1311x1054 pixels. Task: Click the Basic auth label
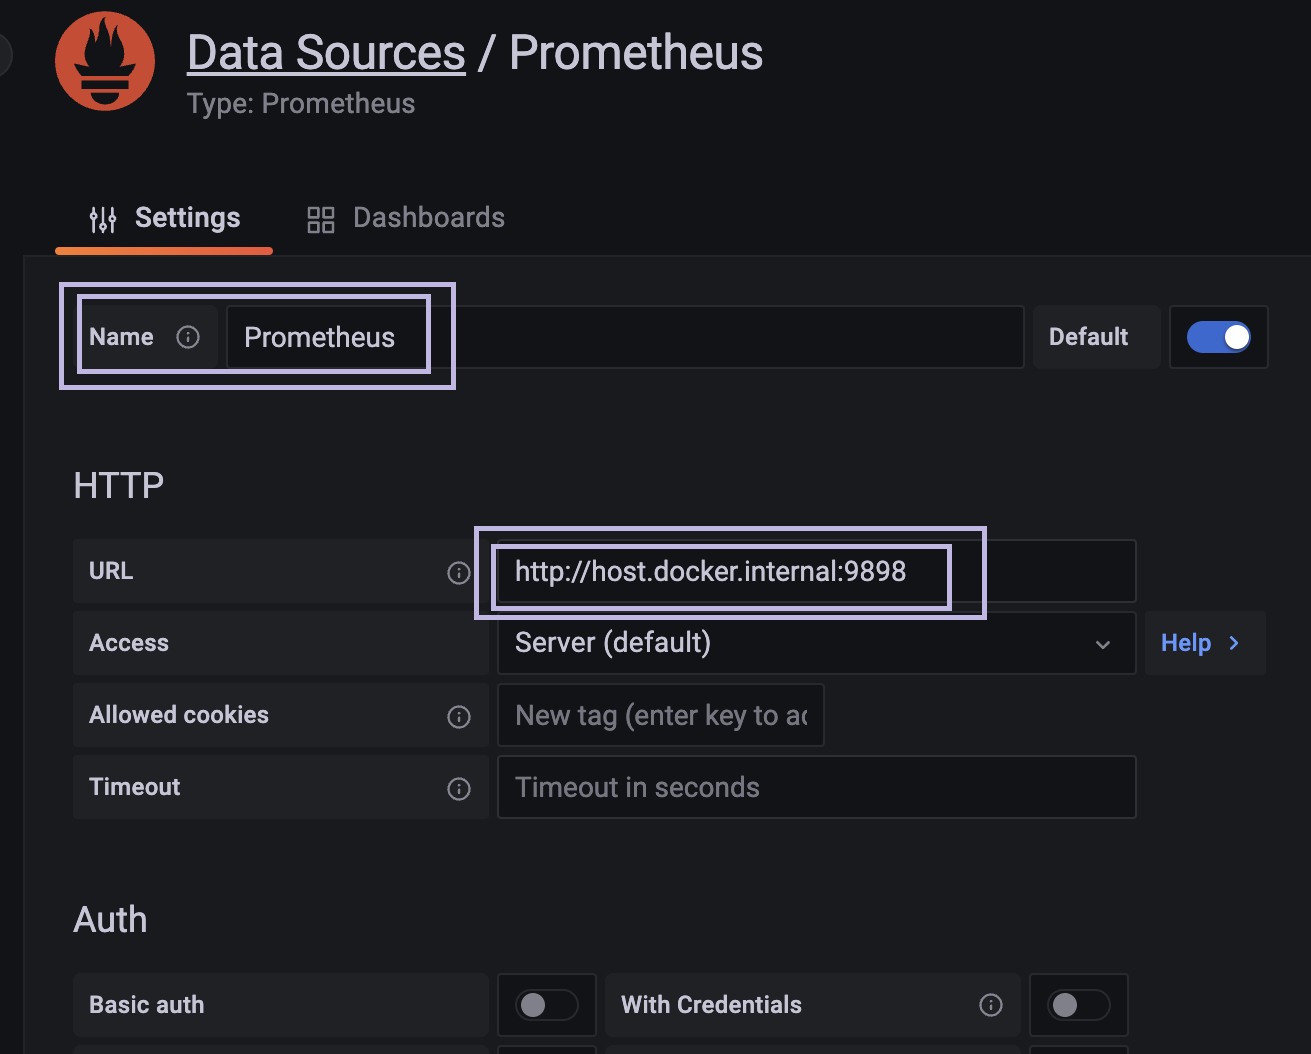pos(147,1005)
